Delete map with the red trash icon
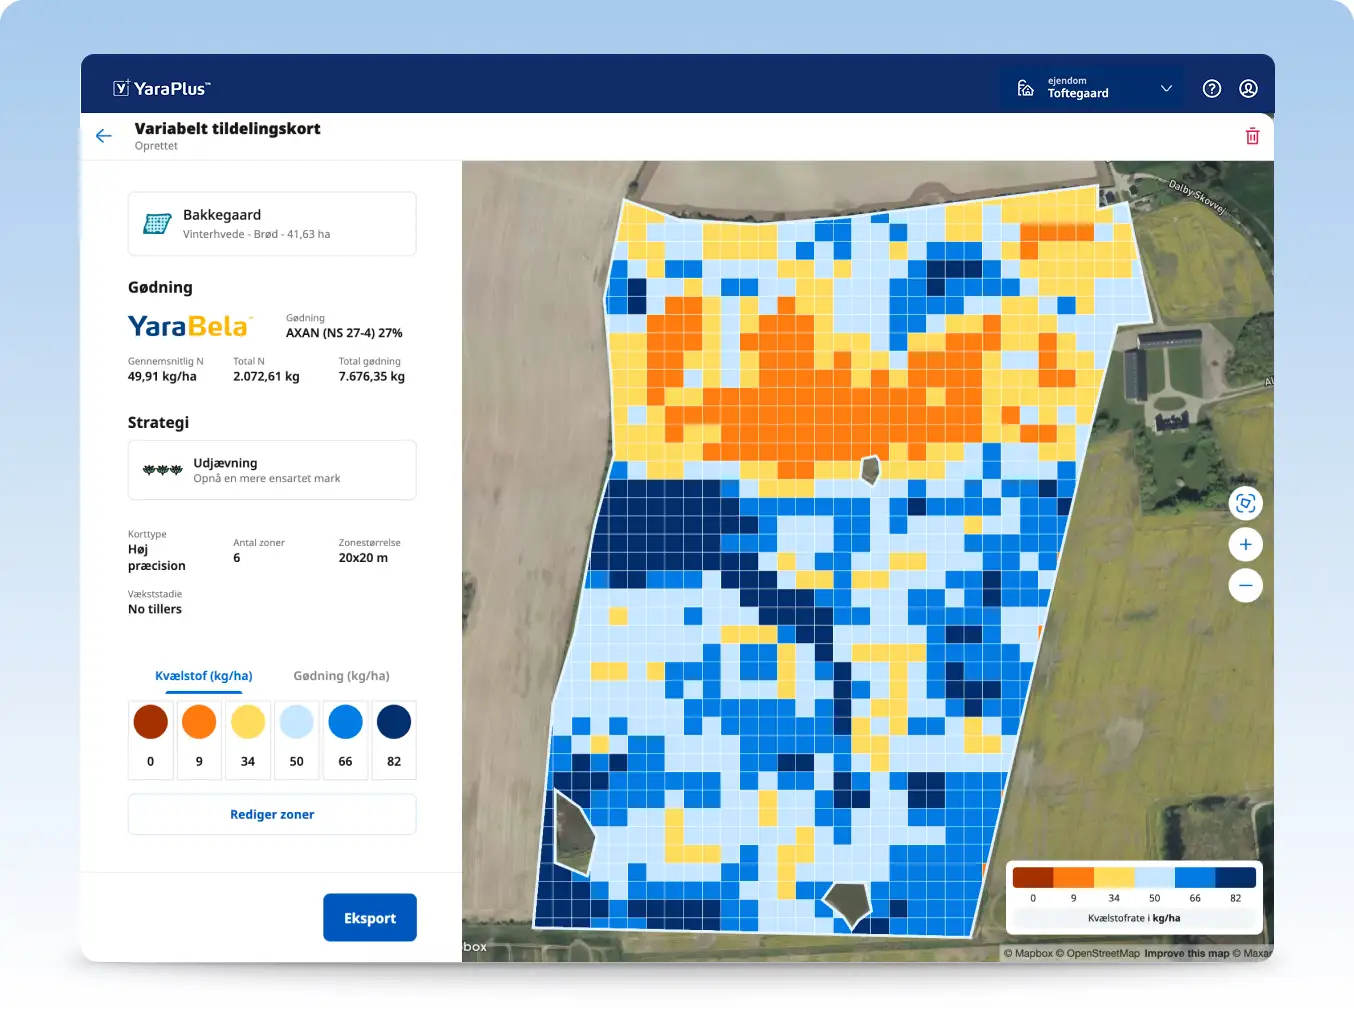The width and height of the screenshot is (1354, 1016). point(1252,136)
